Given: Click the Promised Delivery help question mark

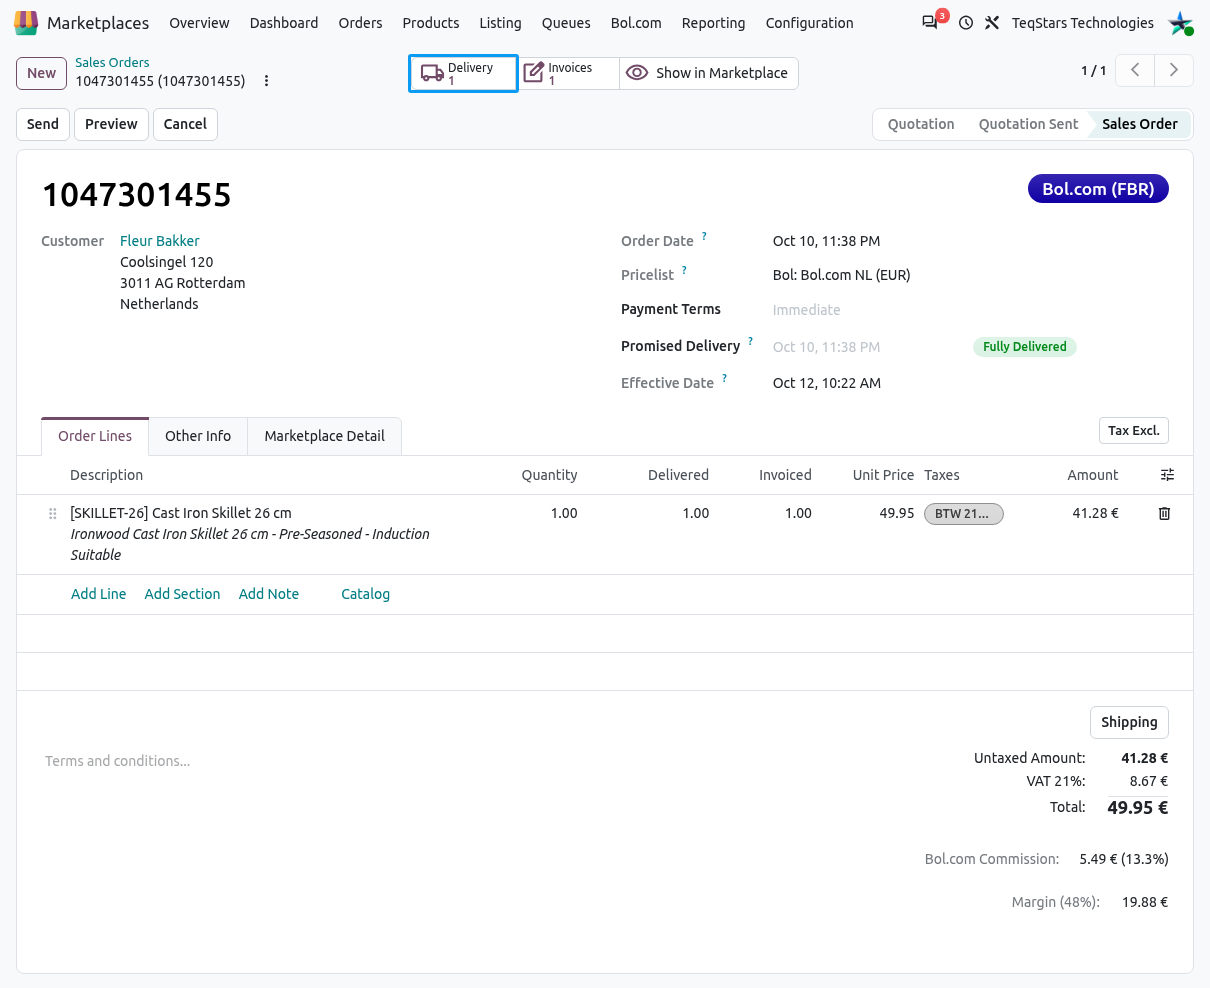Looking at the screenshot, I should coord(750,342).
